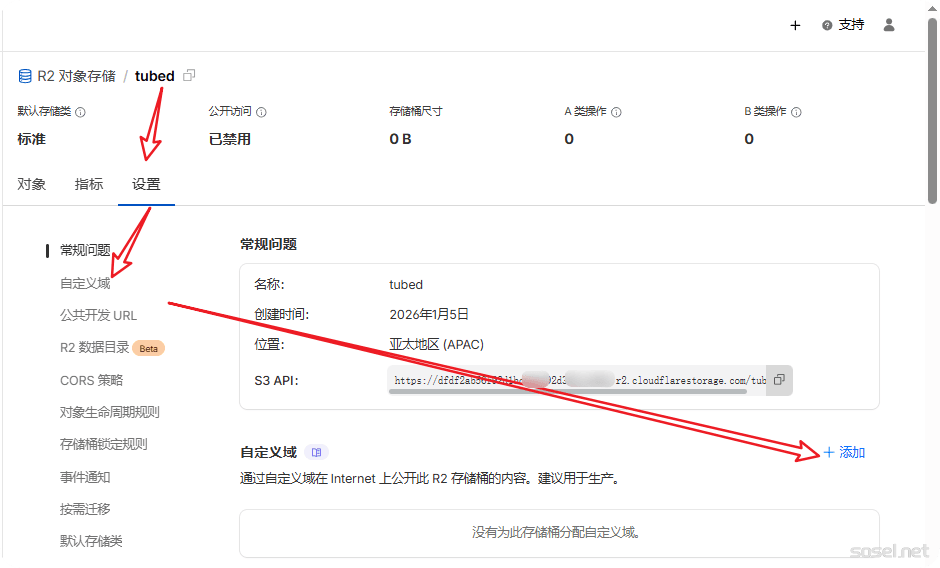Open the user account profile icon
The width and height of the screenshot is (940, 568).
pyautogui.click(x=889, y=25)
